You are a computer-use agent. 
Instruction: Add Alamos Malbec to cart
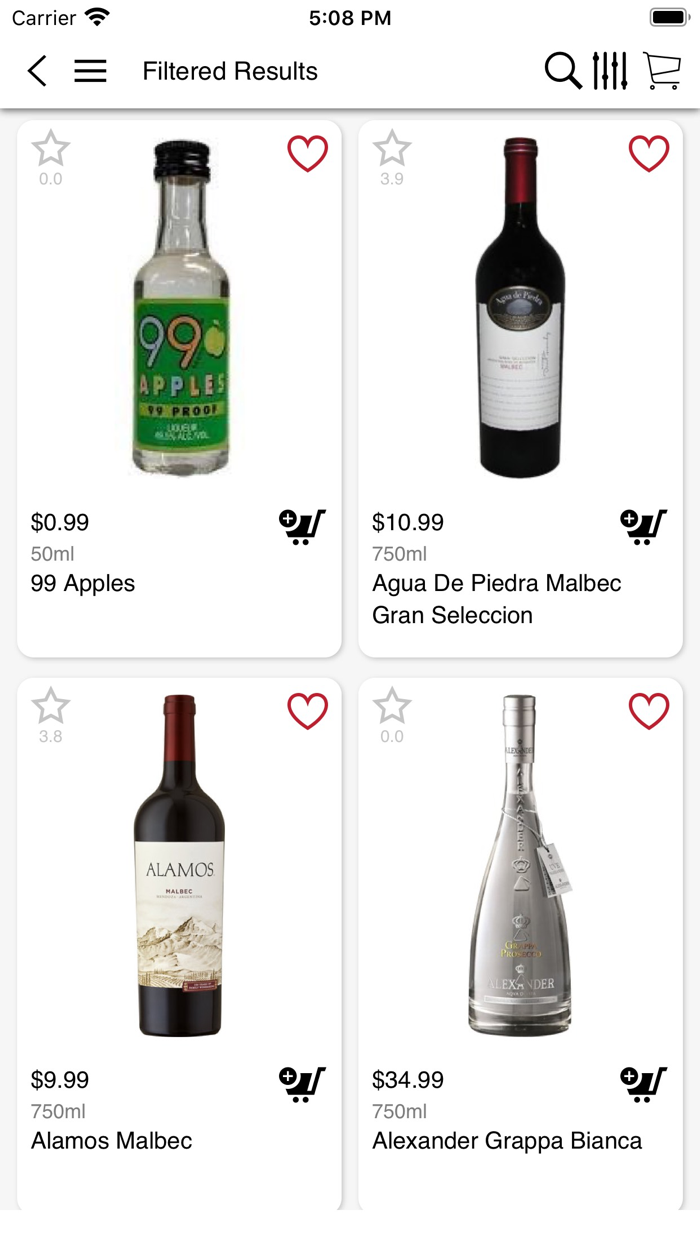[302, 1083]
